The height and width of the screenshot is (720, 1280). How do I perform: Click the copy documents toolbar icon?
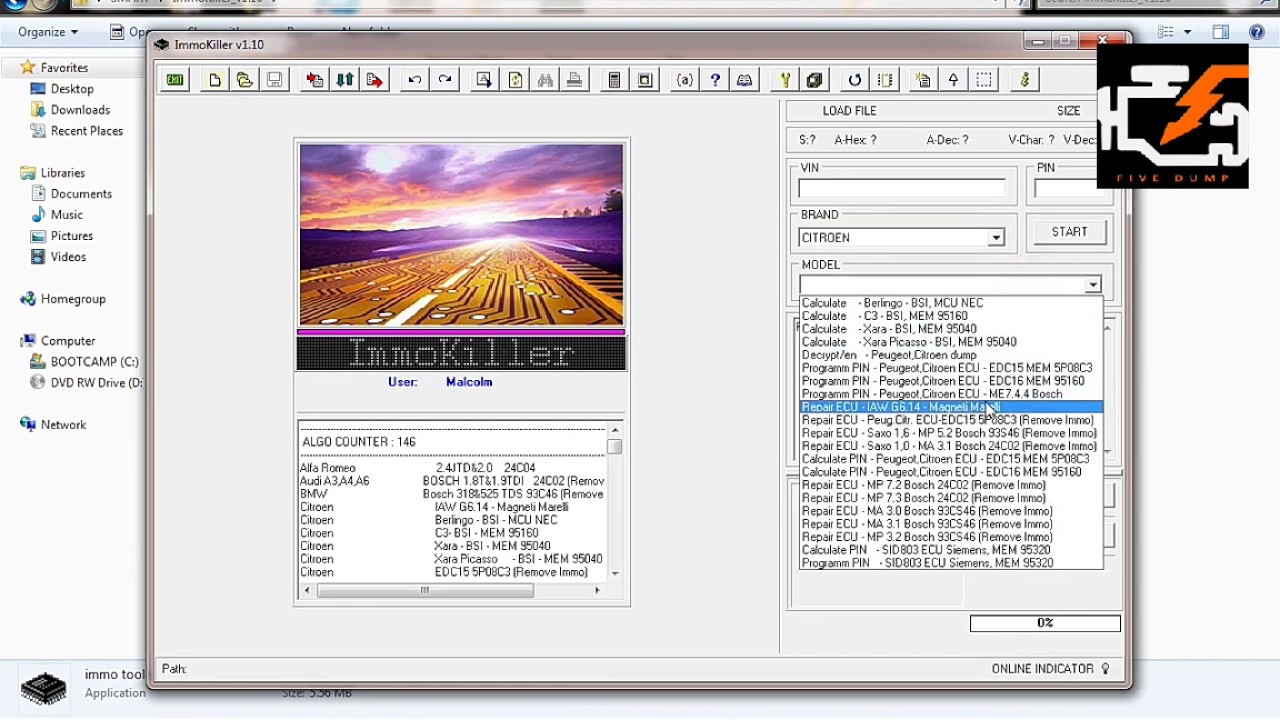pos(924,80)
